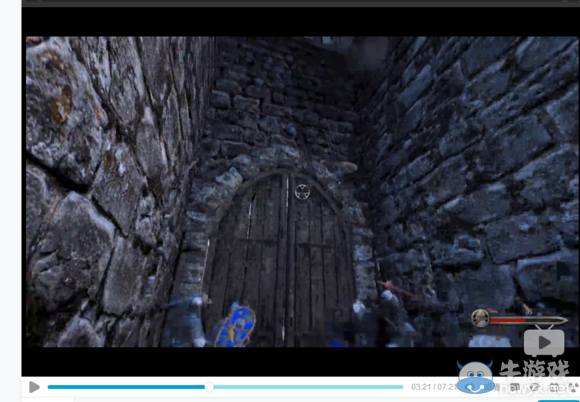
Task: Click the blue shield at door bottom
Action: (235, 325)
